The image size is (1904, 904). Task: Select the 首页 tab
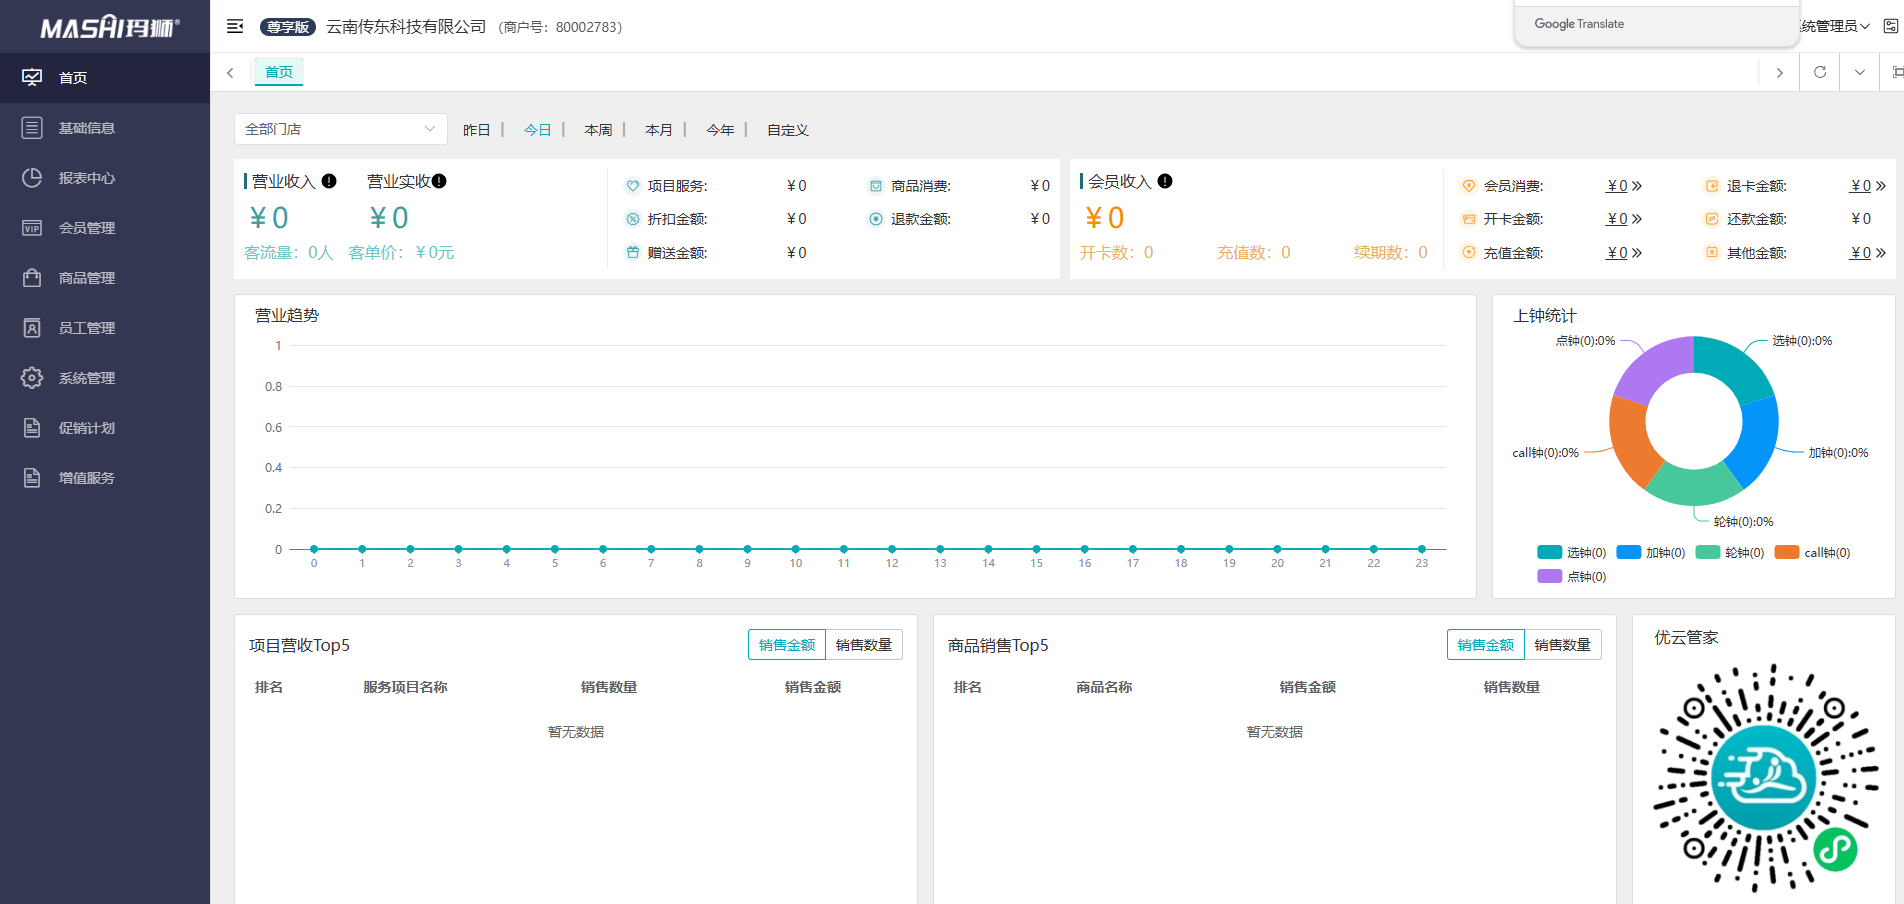point(279,72)
